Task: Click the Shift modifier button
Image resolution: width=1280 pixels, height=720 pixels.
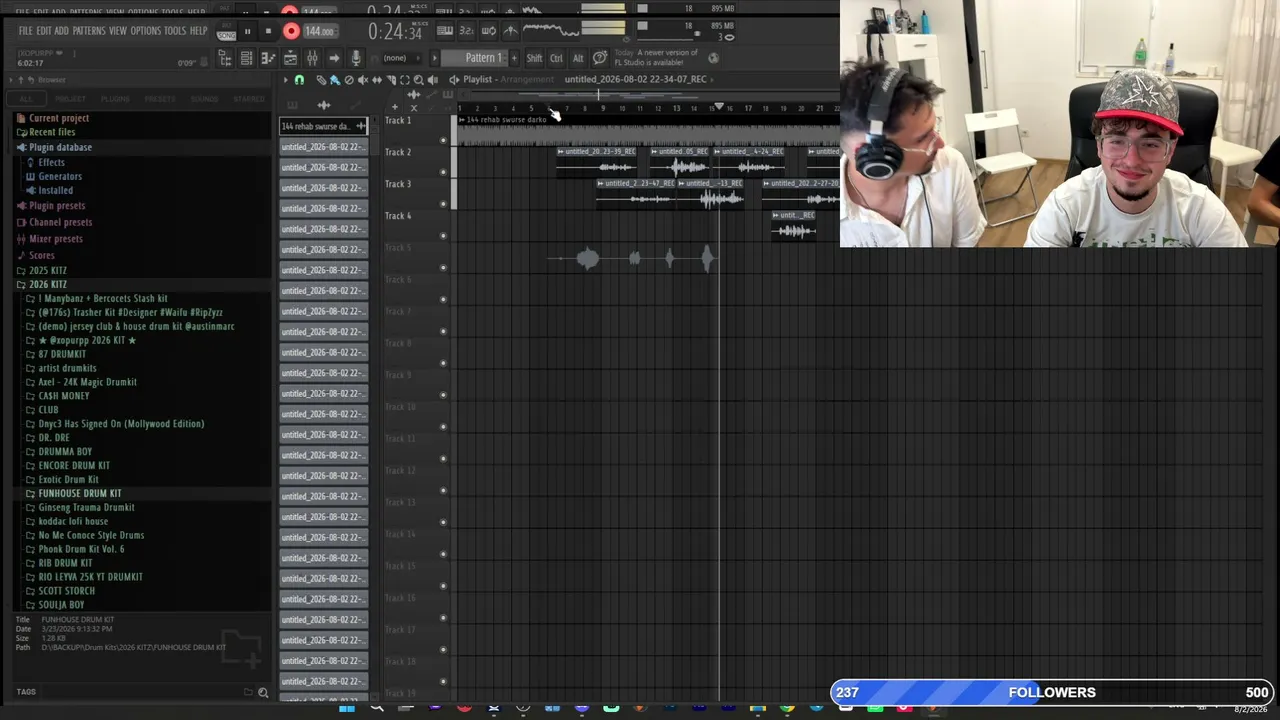Action: coord(534,58)
